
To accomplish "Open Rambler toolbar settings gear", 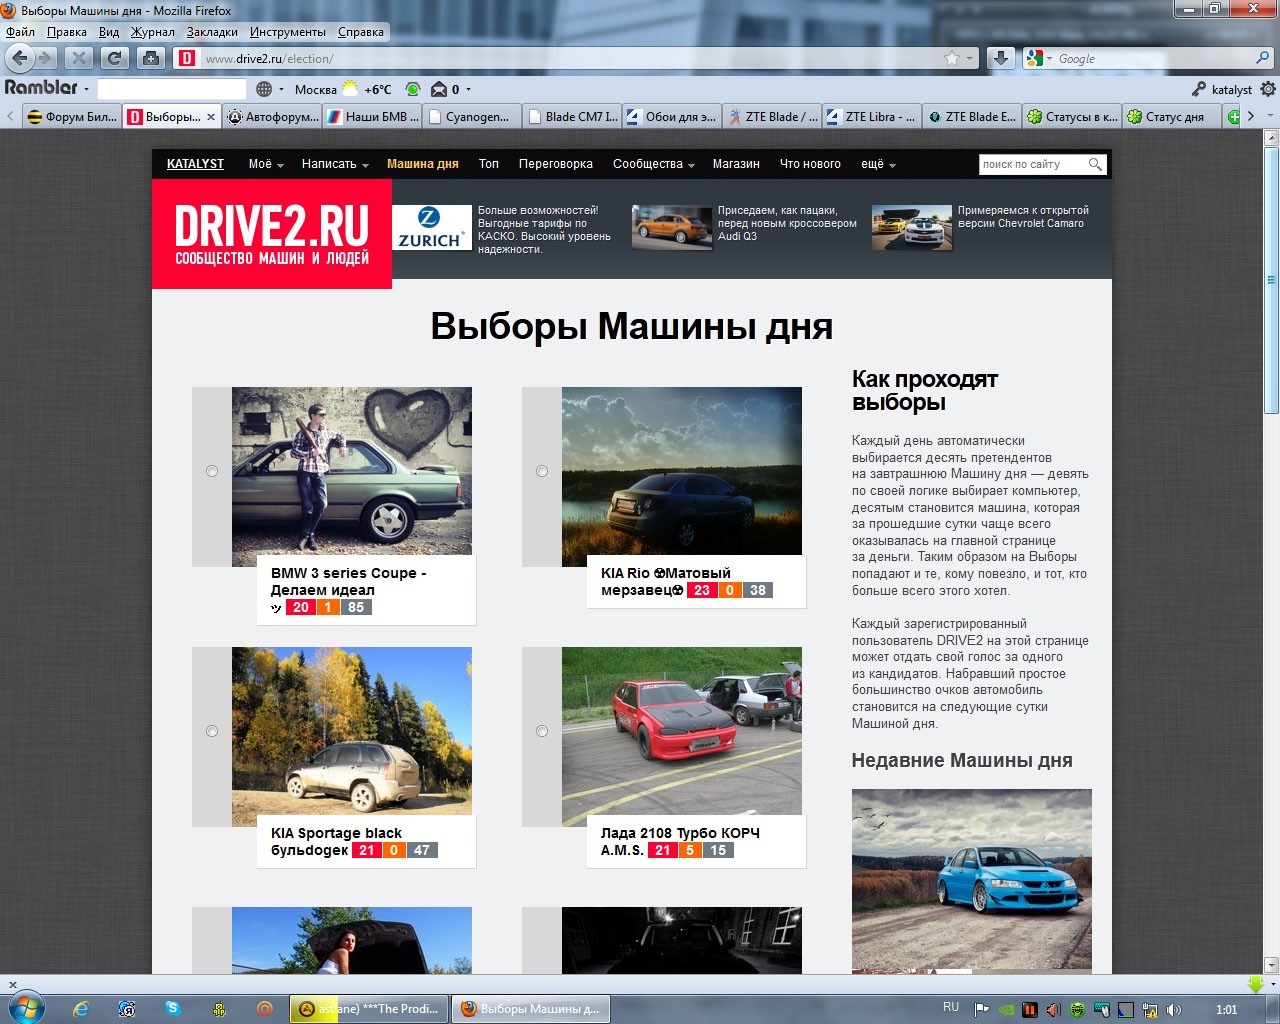I will point(1268,89).
